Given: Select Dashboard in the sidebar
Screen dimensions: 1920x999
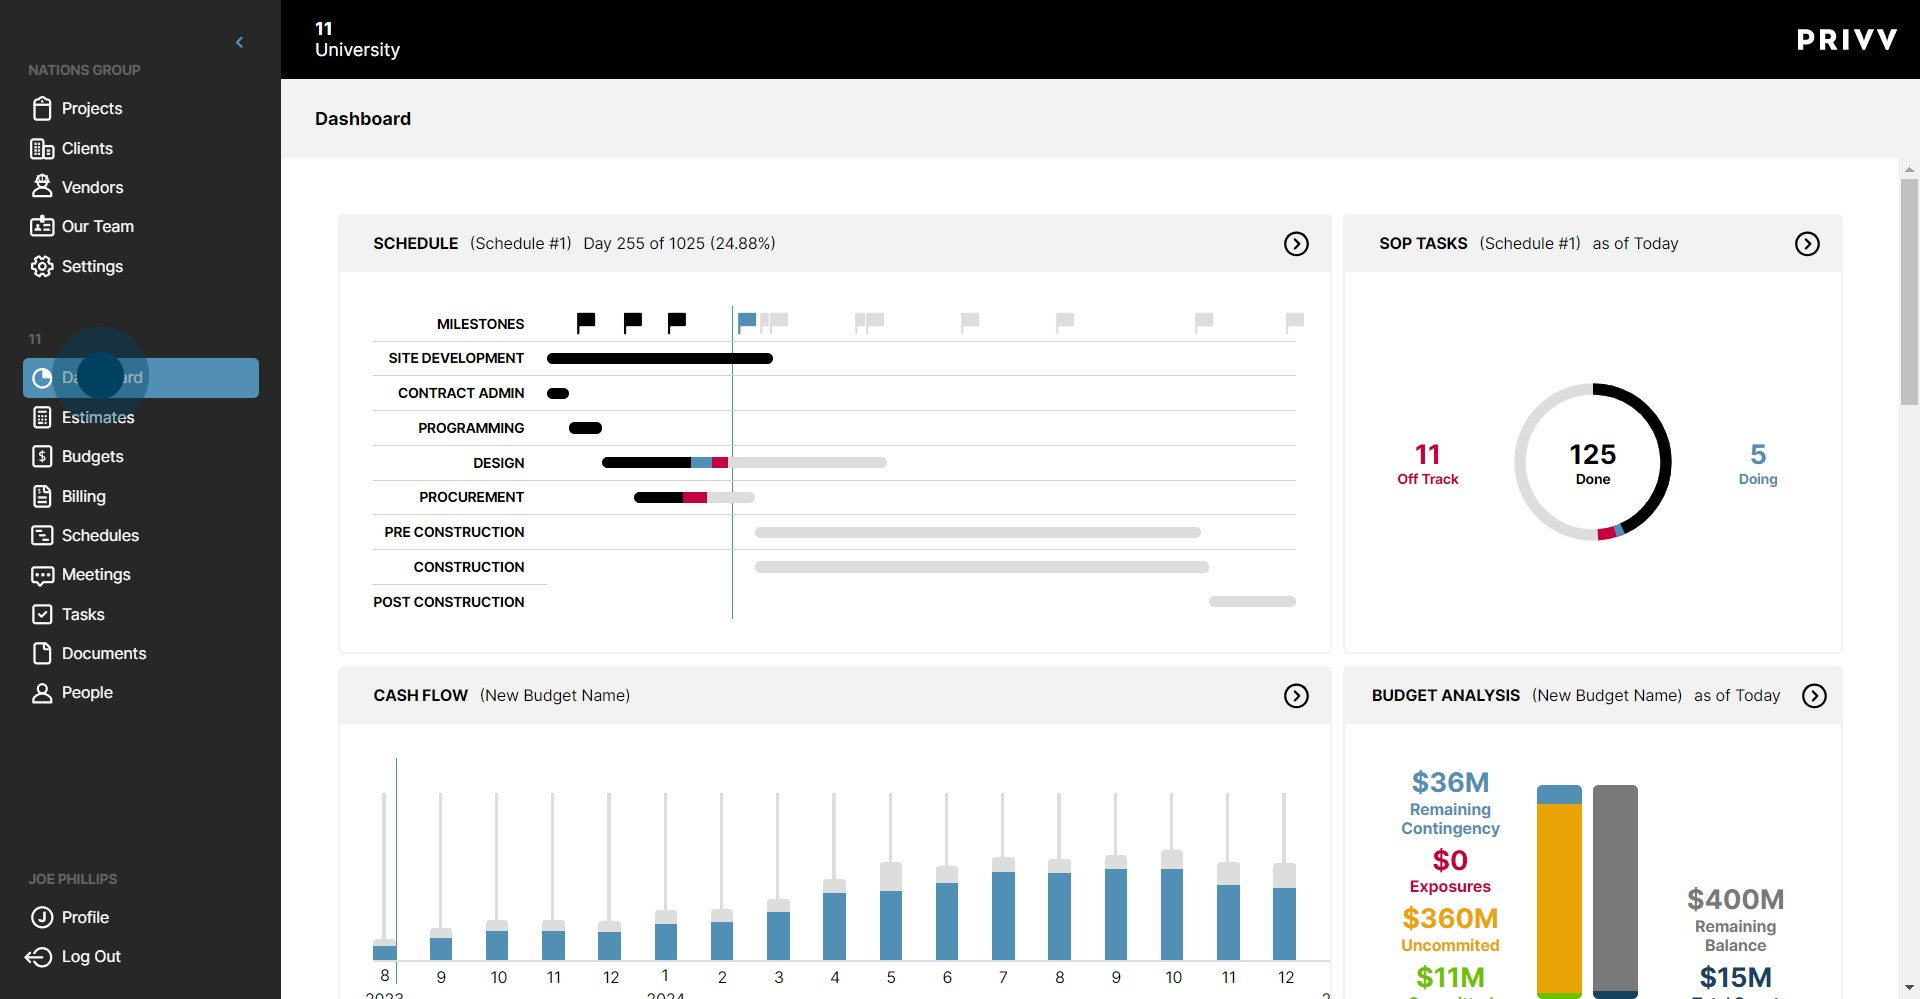Looking at the screenshot, I should point(140,378).
